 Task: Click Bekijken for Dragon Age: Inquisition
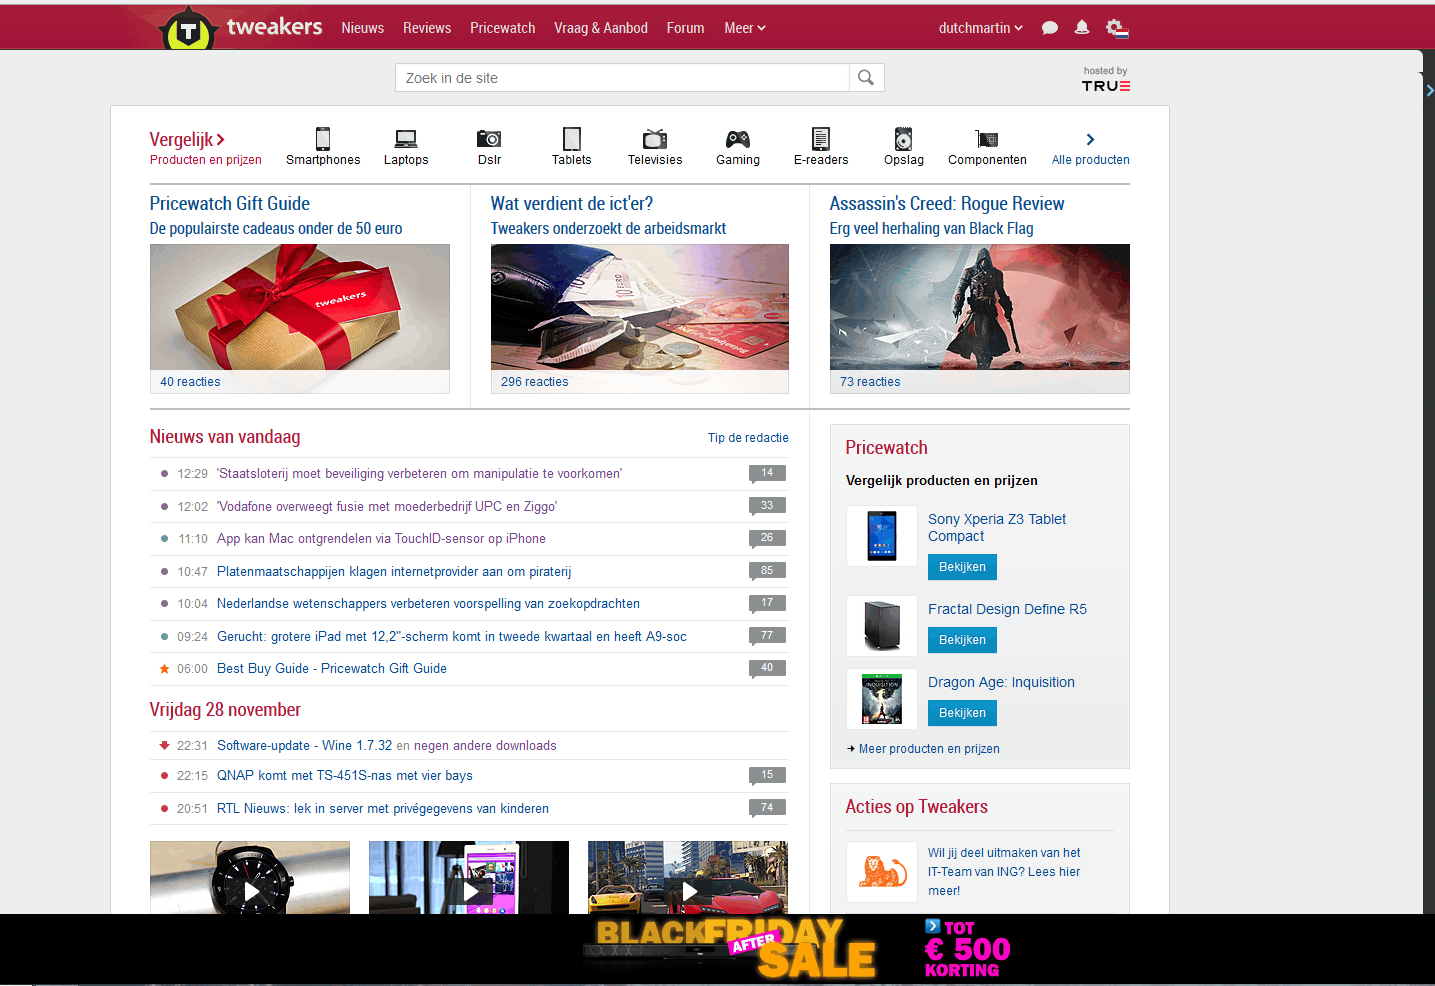[x=962, y=713]
